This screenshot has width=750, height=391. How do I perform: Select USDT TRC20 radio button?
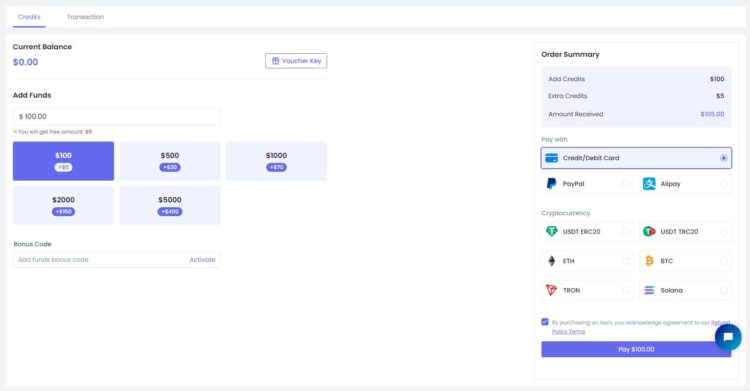724,232
